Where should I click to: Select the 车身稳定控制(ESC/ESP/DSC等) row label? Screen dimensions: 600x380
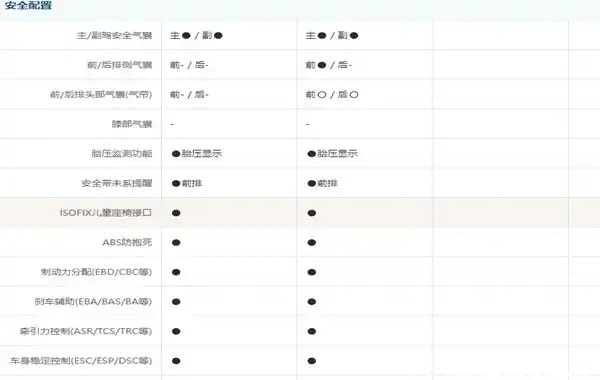81,361
